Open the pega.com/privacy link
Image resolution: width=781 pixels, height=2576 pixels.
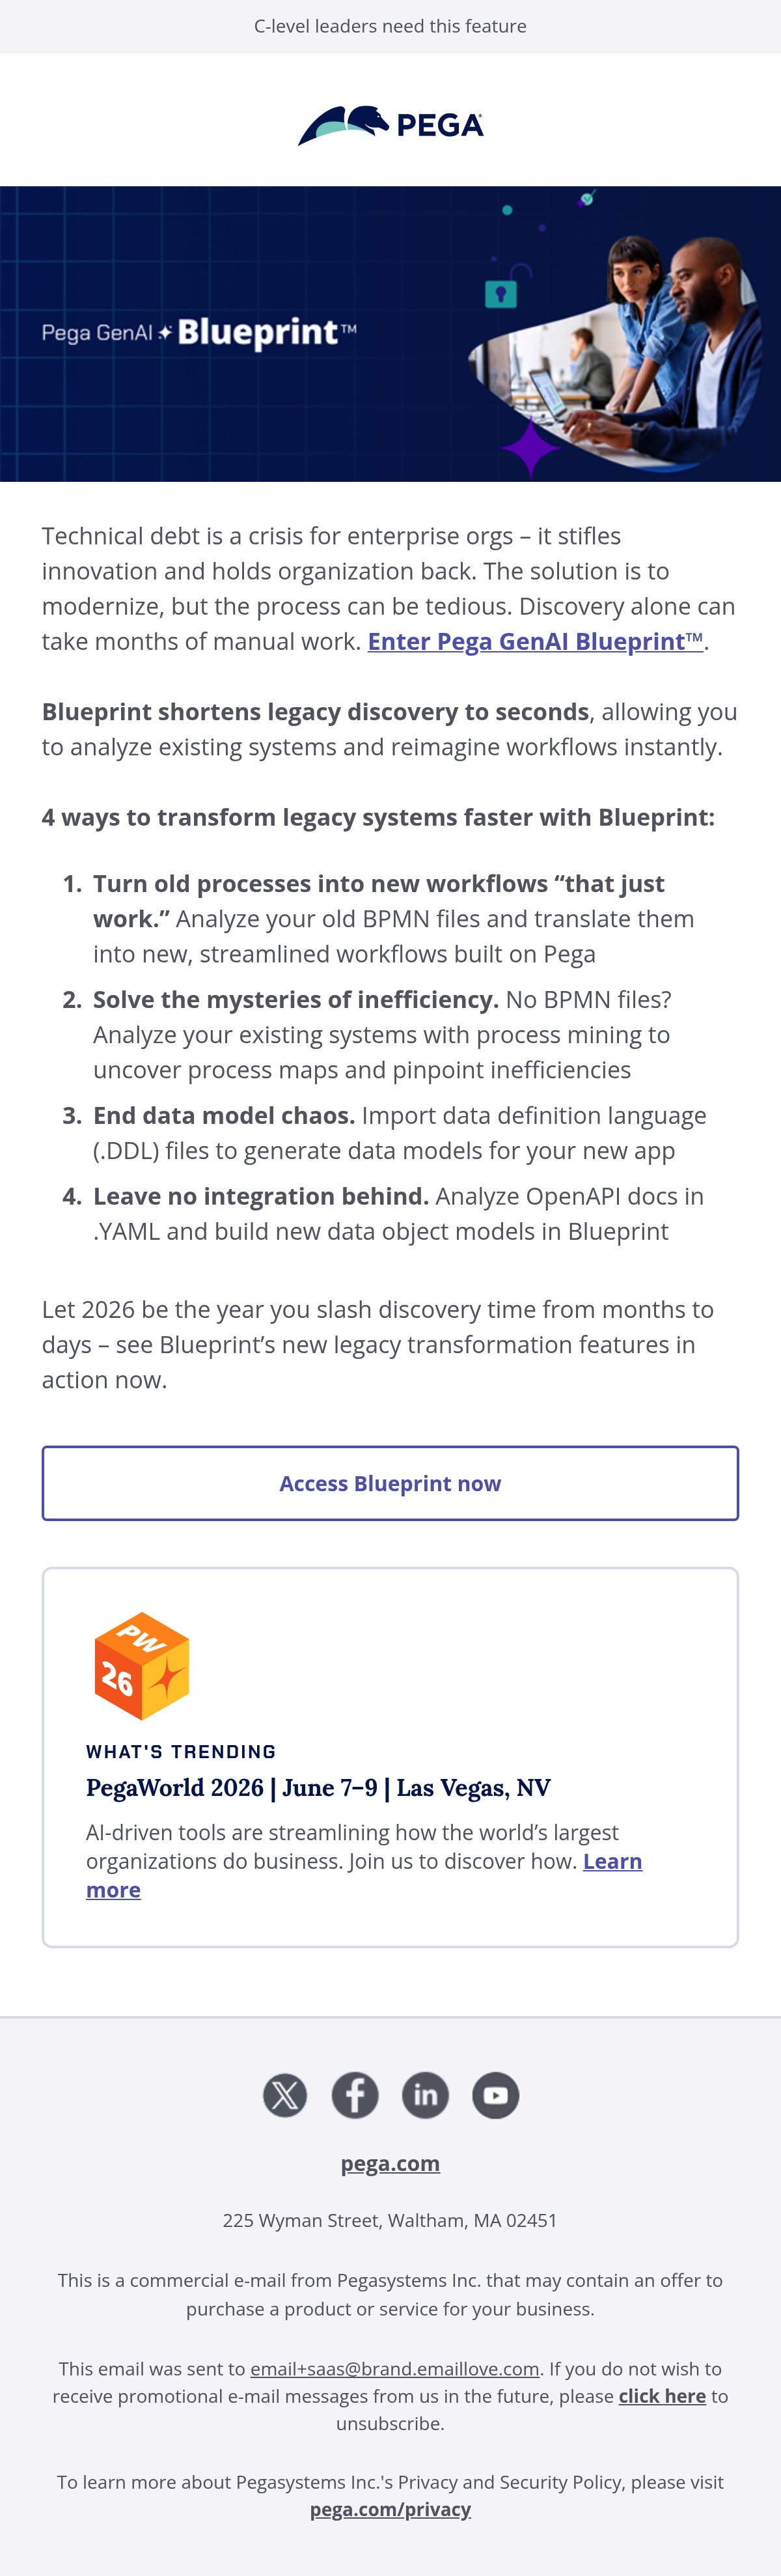(390, 2509)
